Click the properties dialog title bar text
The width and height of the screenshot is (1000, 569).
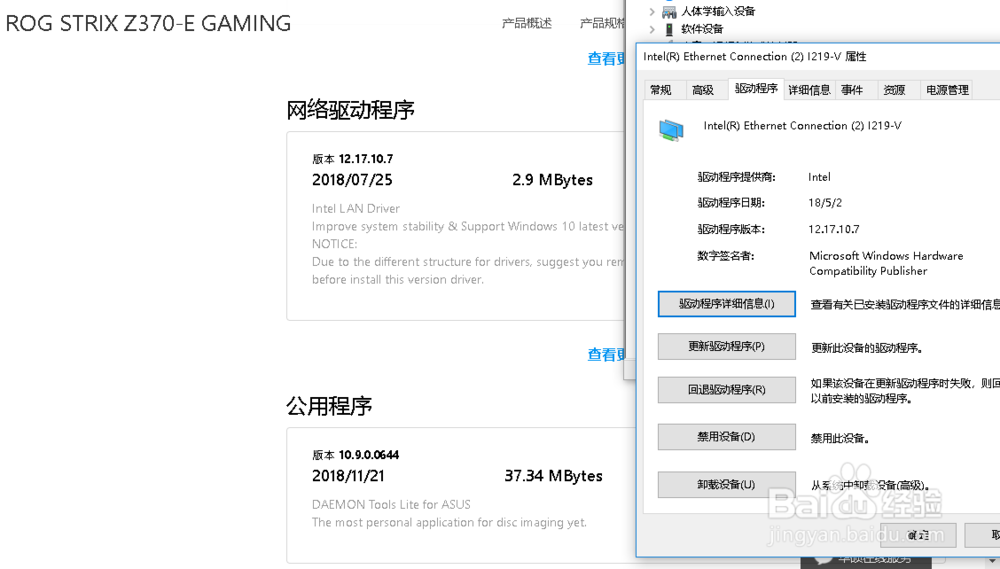pos(754,57)
